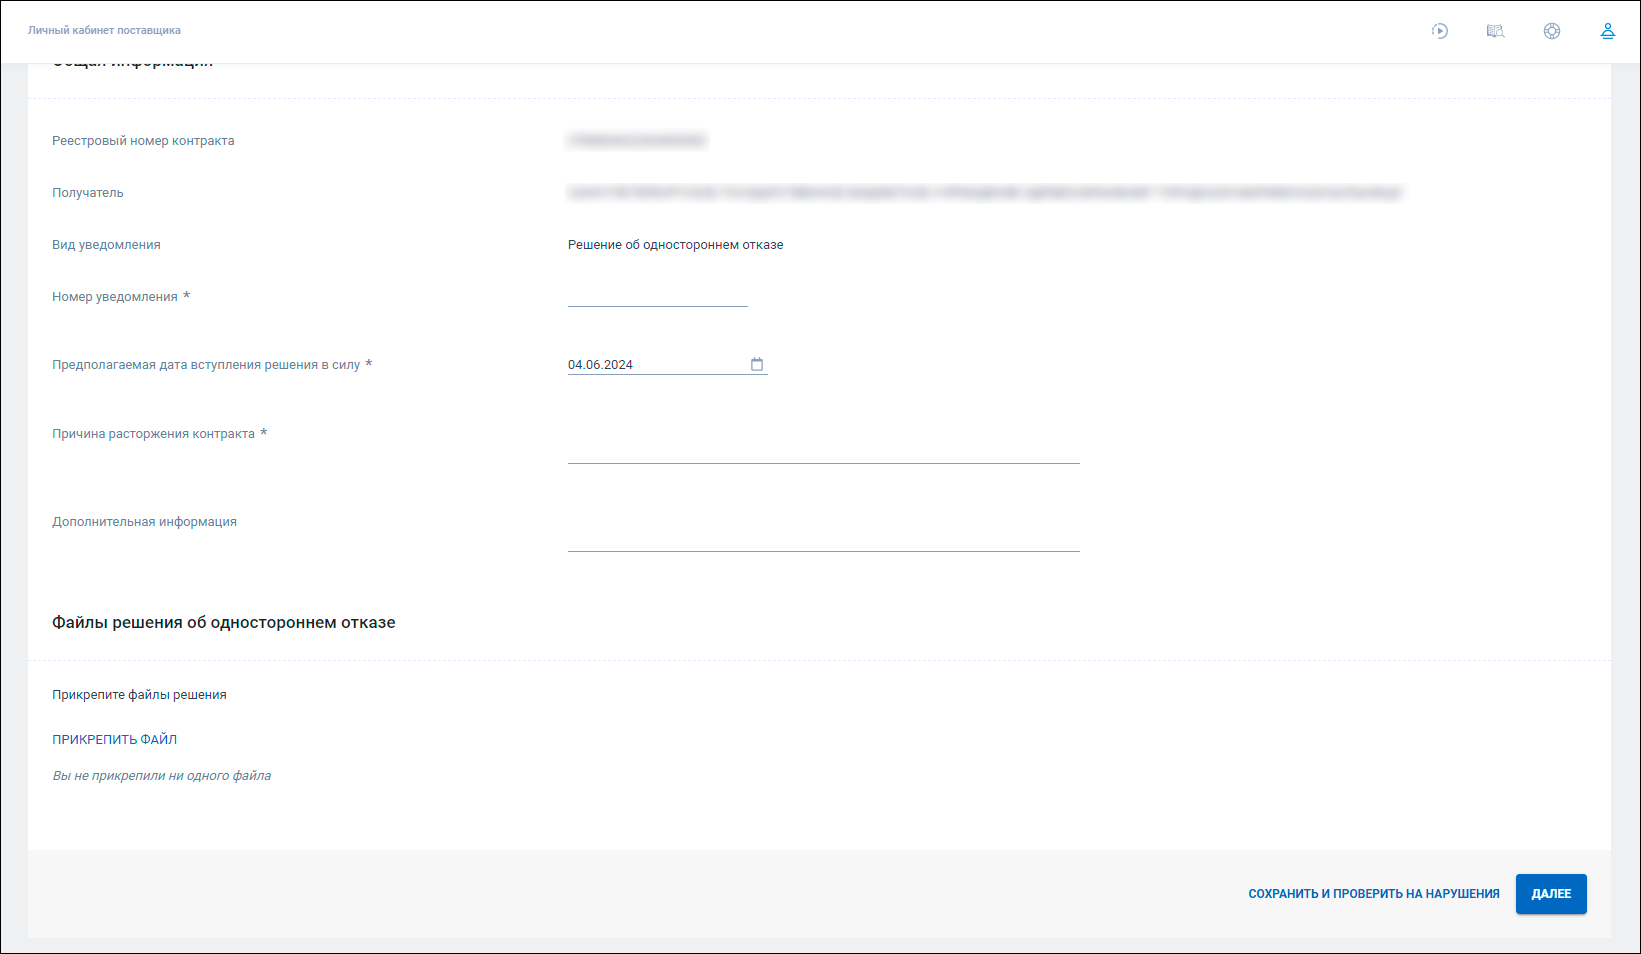Click label Реестровый номер контракта
This screenshot has height=954, width=1641.
(x=143, y=141)
